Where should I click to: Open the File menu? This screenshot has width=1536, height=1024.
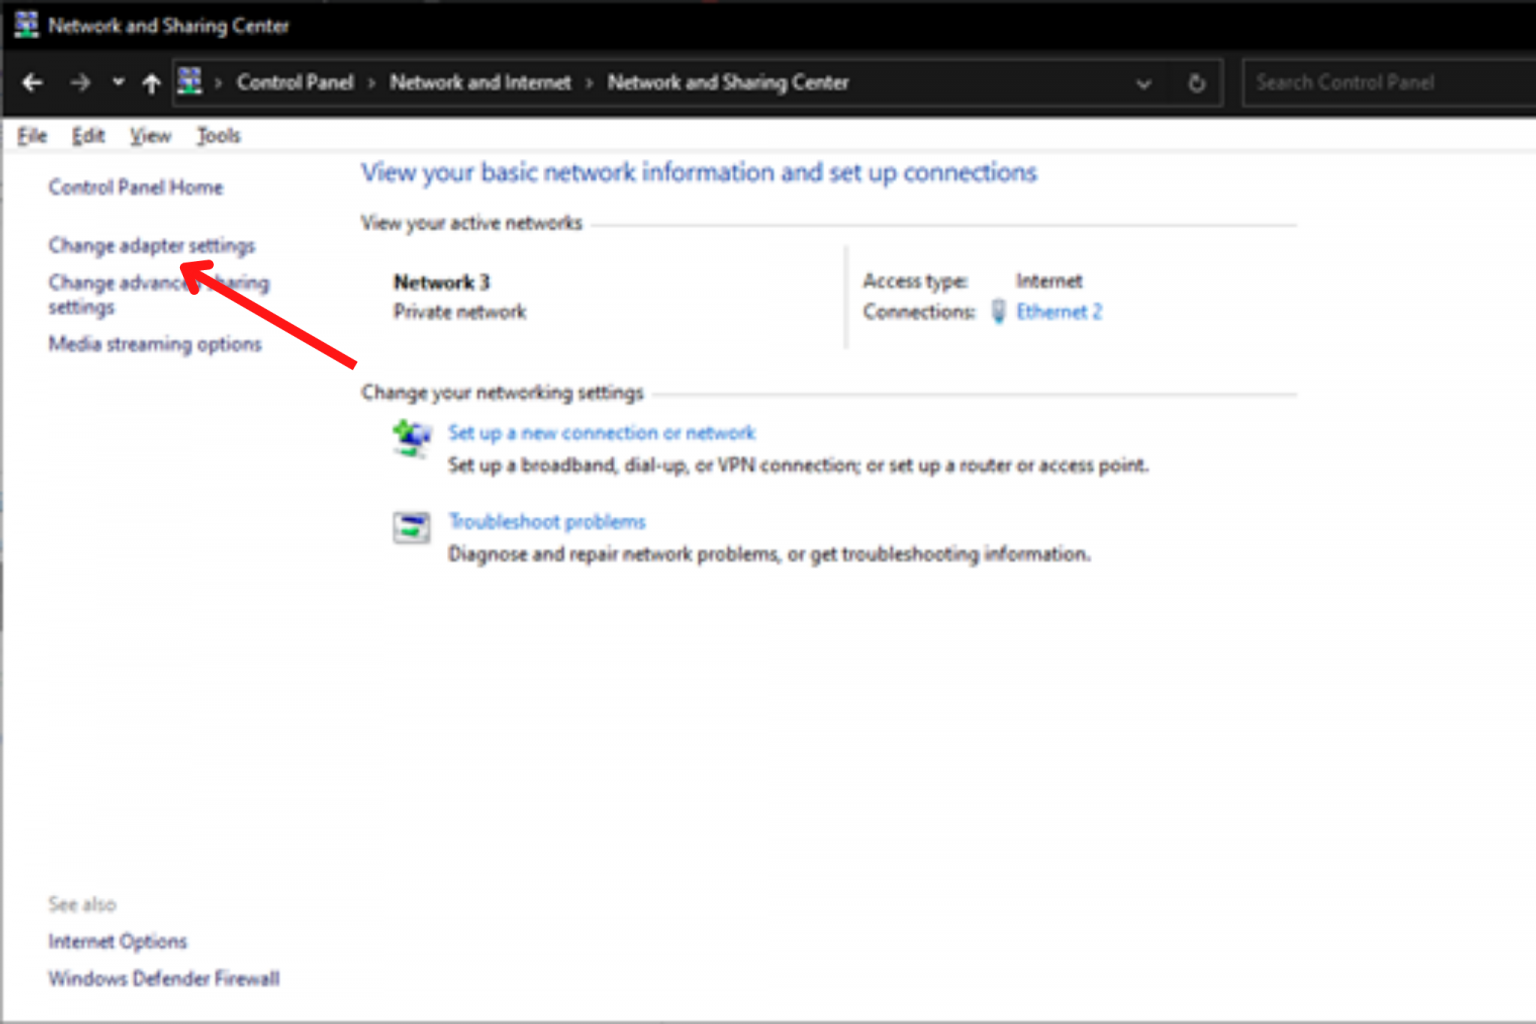pyautogui.click(x=32, y=135)
